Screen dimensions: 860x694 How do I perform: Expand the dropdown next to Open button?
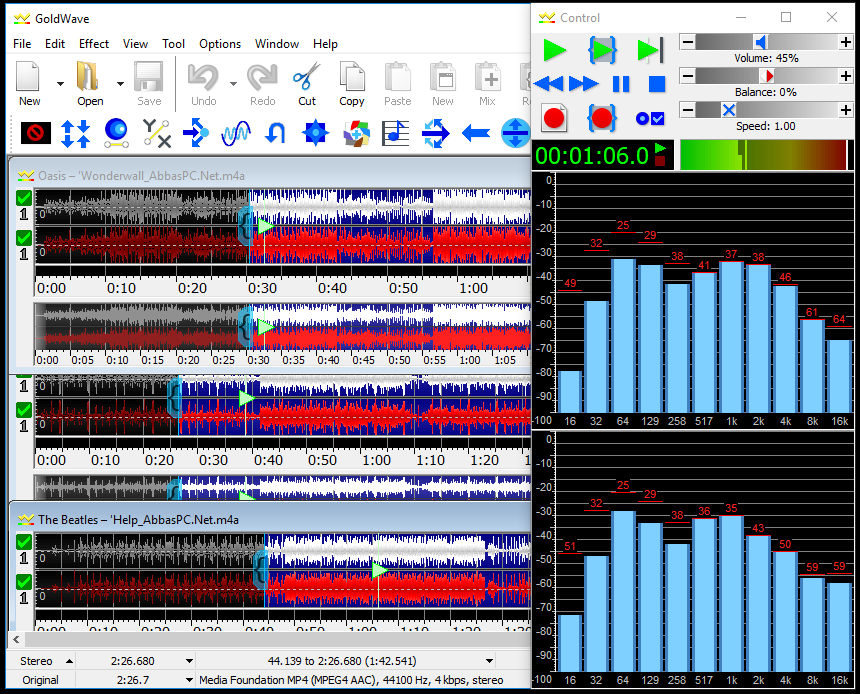pos(120,84)
